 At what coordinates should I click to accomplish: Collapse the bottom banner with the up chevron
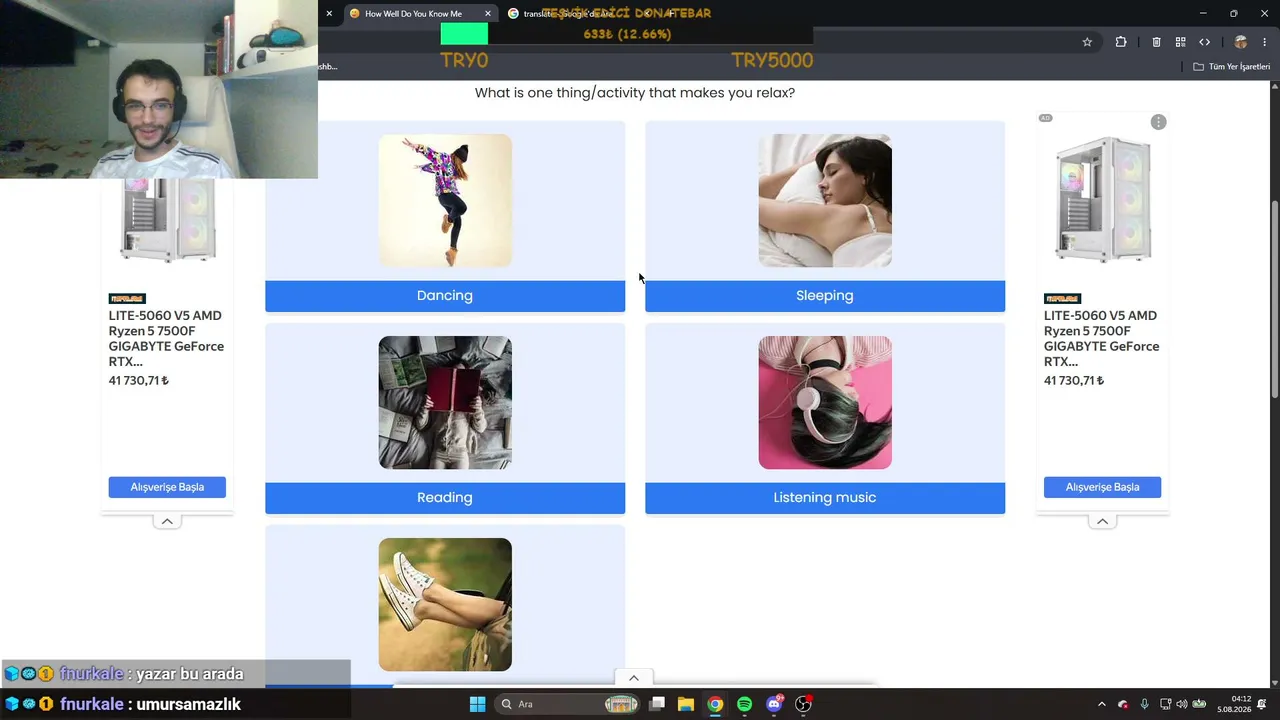[633, 678]
